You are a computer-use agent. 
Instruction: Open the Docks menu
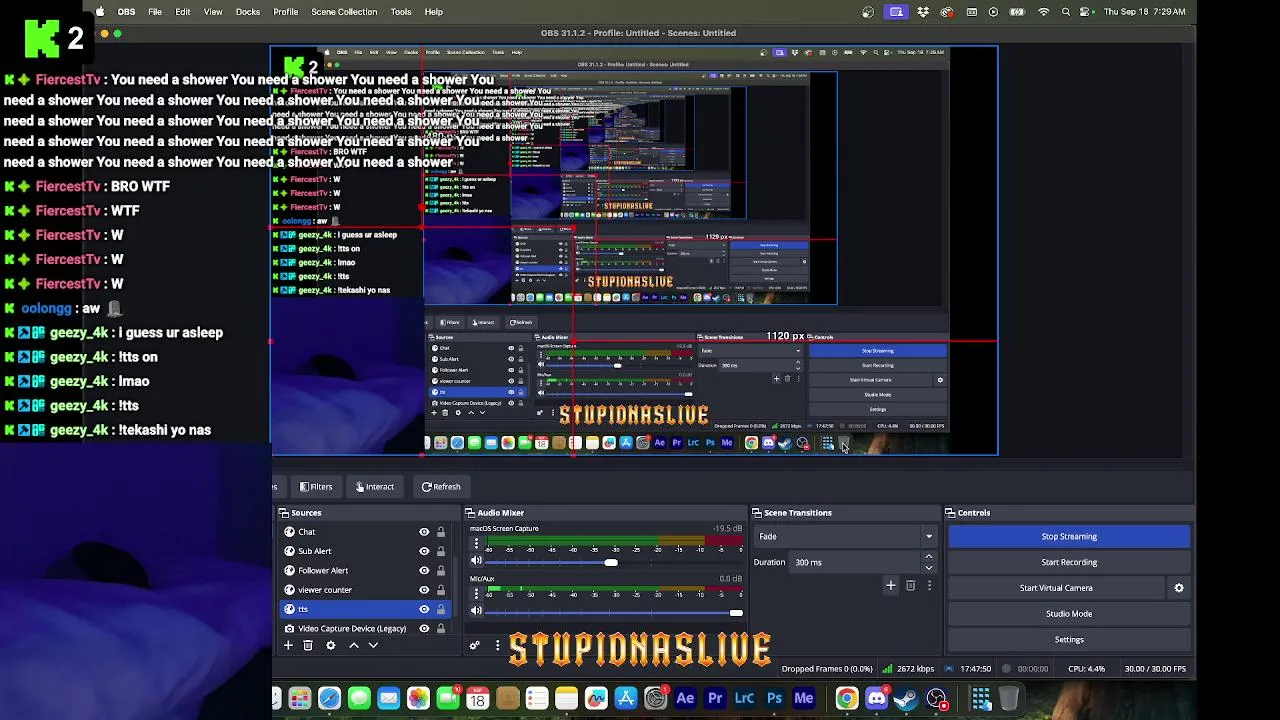(x=248, y=12)
